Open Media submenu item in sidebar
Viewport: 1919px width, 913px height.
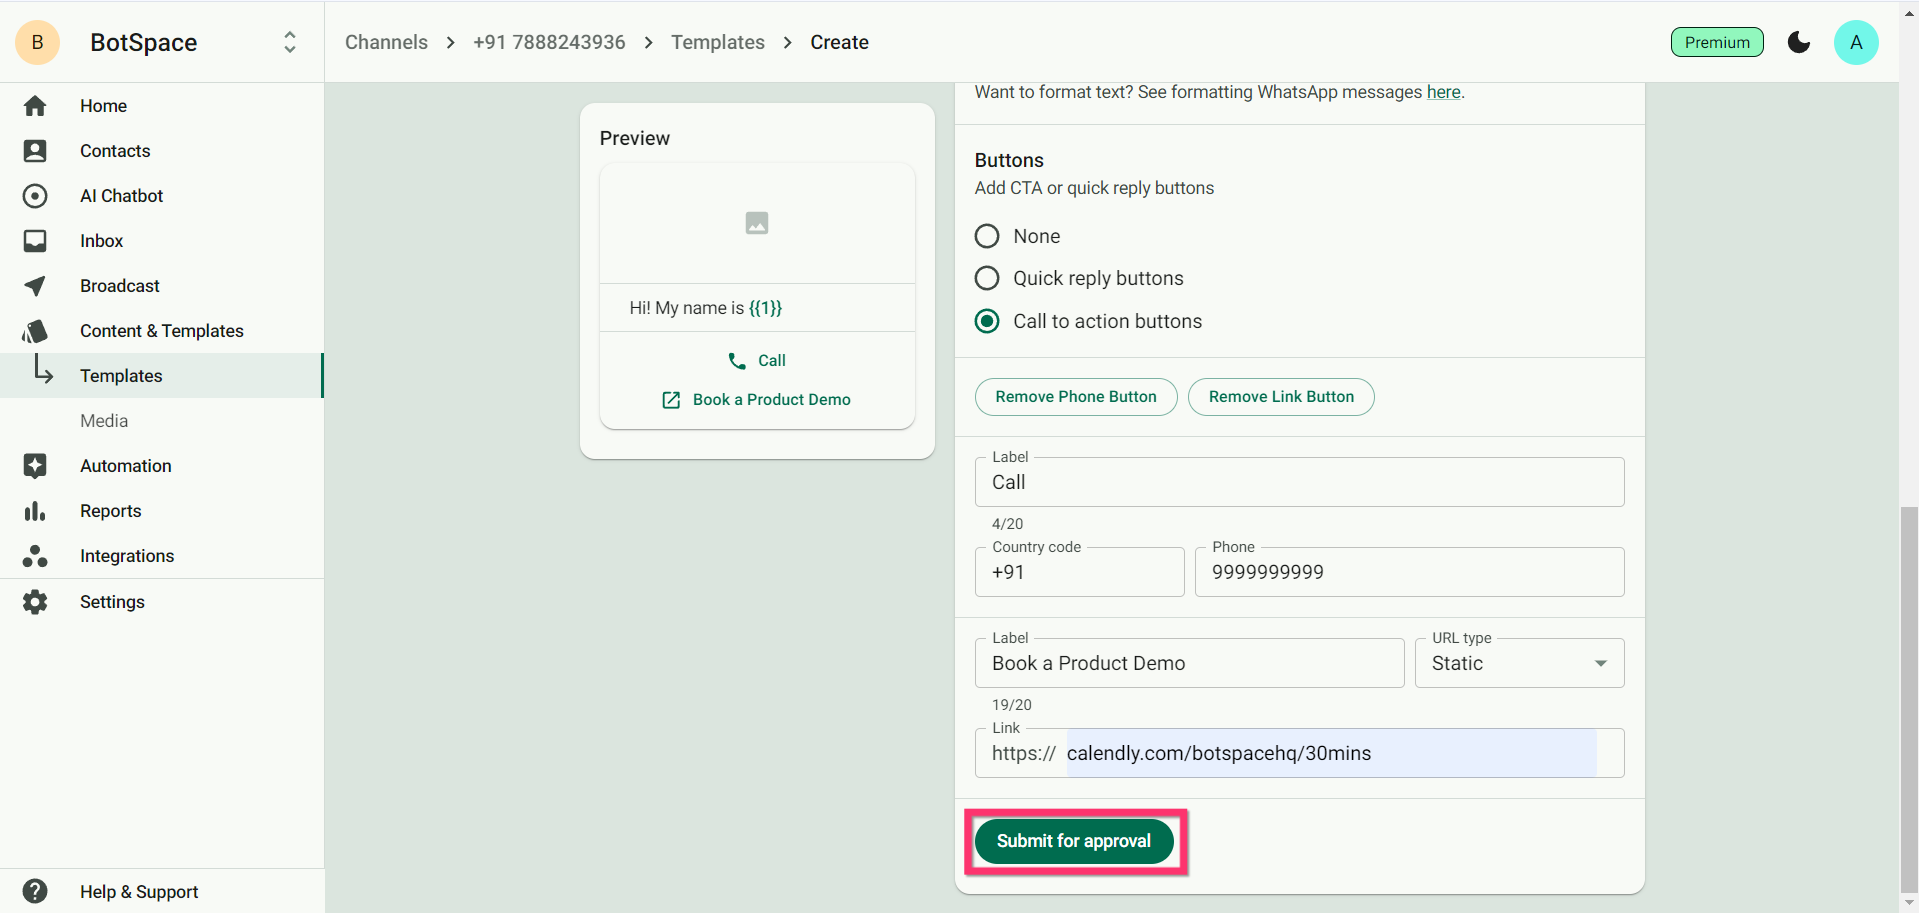(x=104, y=421)
